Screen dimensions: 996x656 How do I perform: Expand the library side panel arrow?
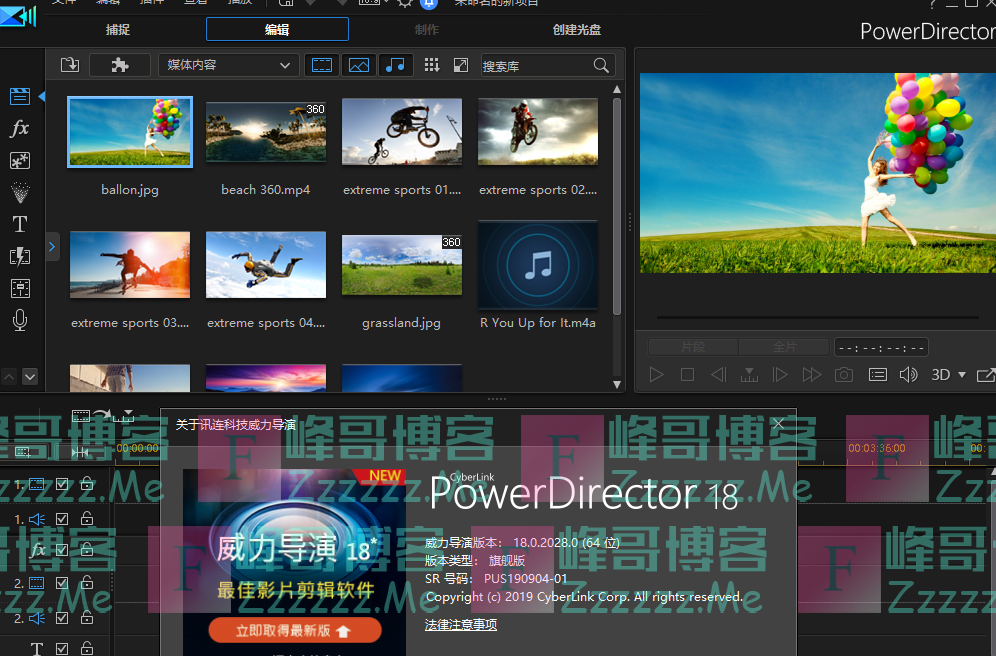click(x=53, y=245)
